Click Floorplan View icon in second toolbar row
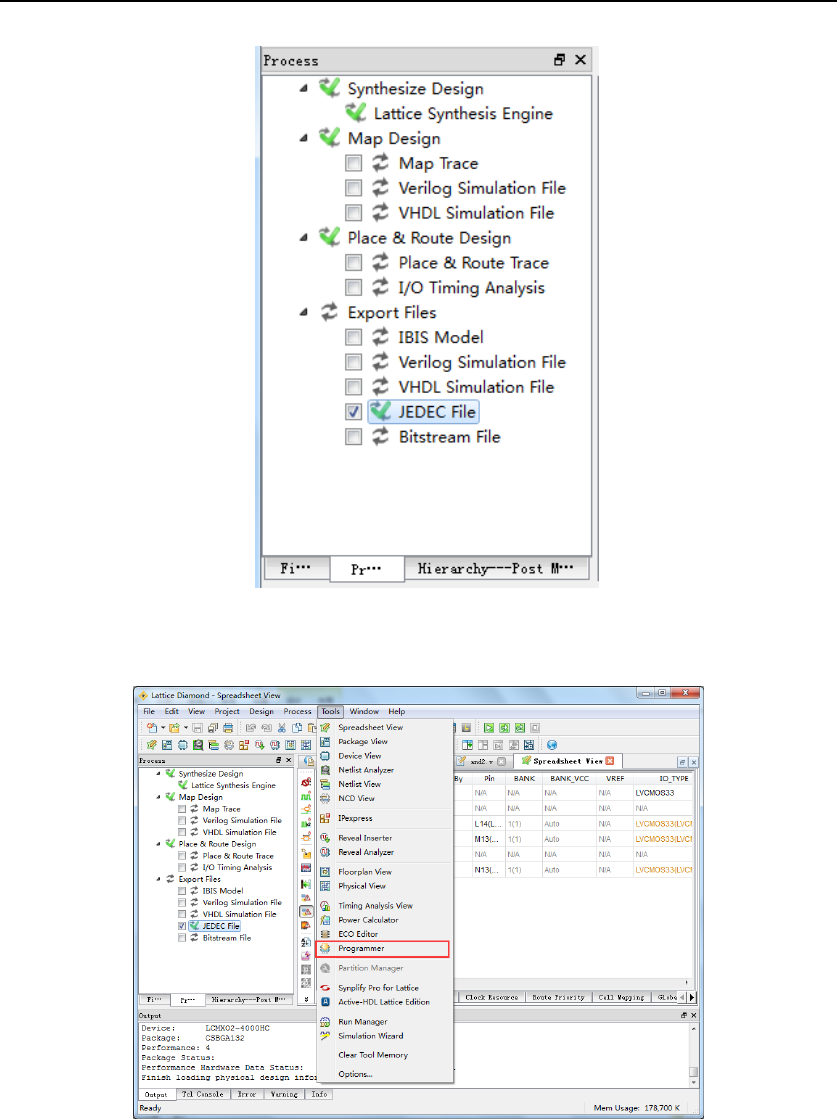Image resolution: width=837 pixels, height=1119 pixels. pos(290,744)
